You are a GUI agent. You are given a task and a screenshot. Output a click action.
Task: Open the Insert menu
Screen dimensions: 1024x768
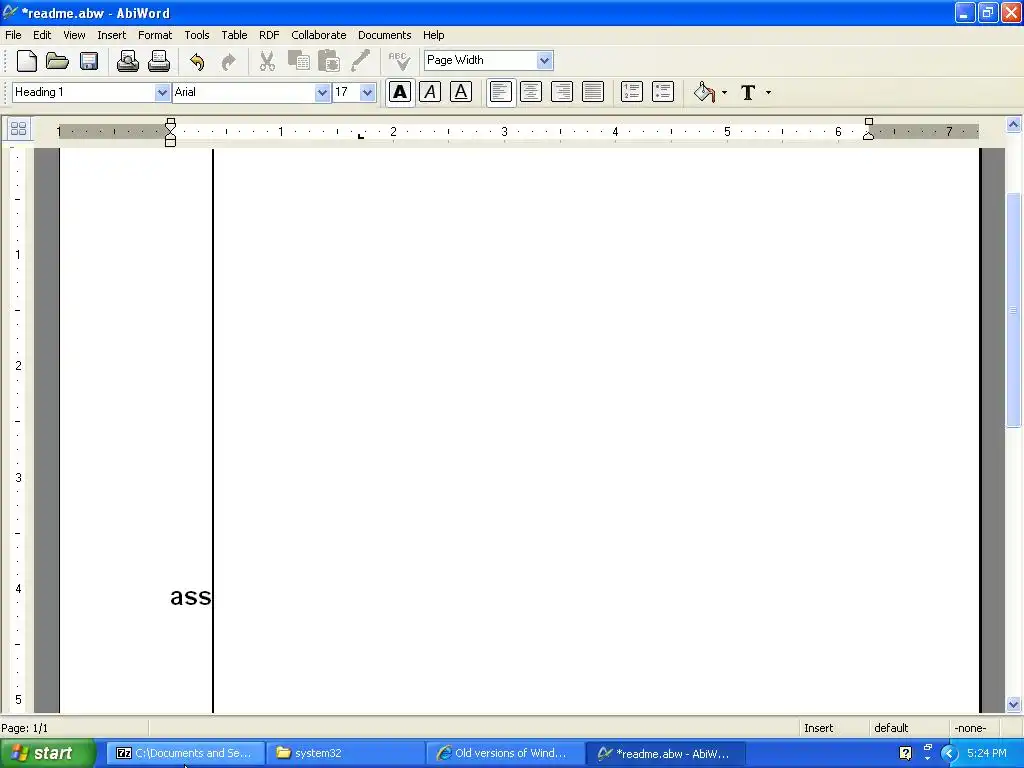112,35
